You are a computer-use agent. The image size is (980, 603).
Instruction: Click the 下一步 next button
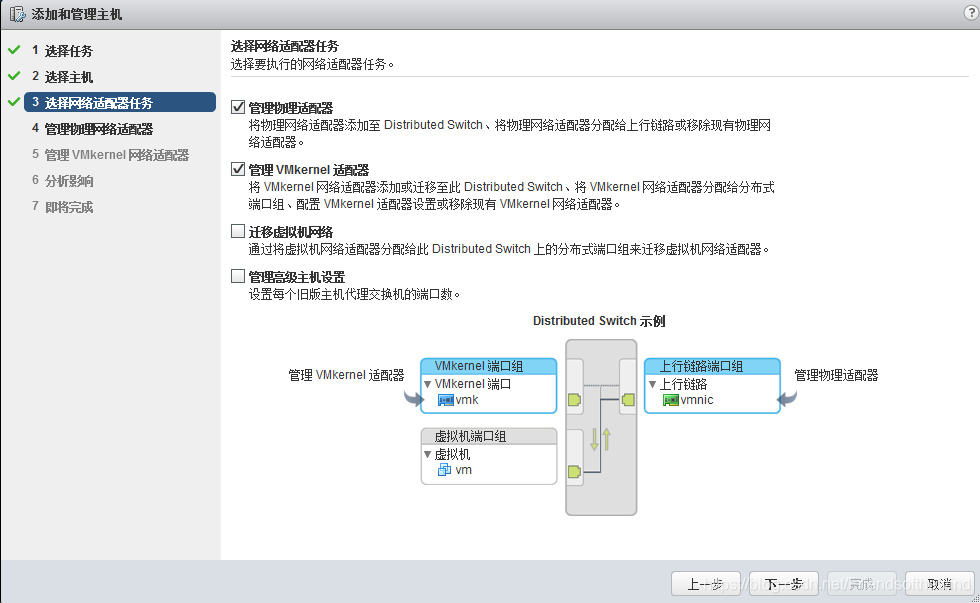pyautogui.click(x=784, y=584)
